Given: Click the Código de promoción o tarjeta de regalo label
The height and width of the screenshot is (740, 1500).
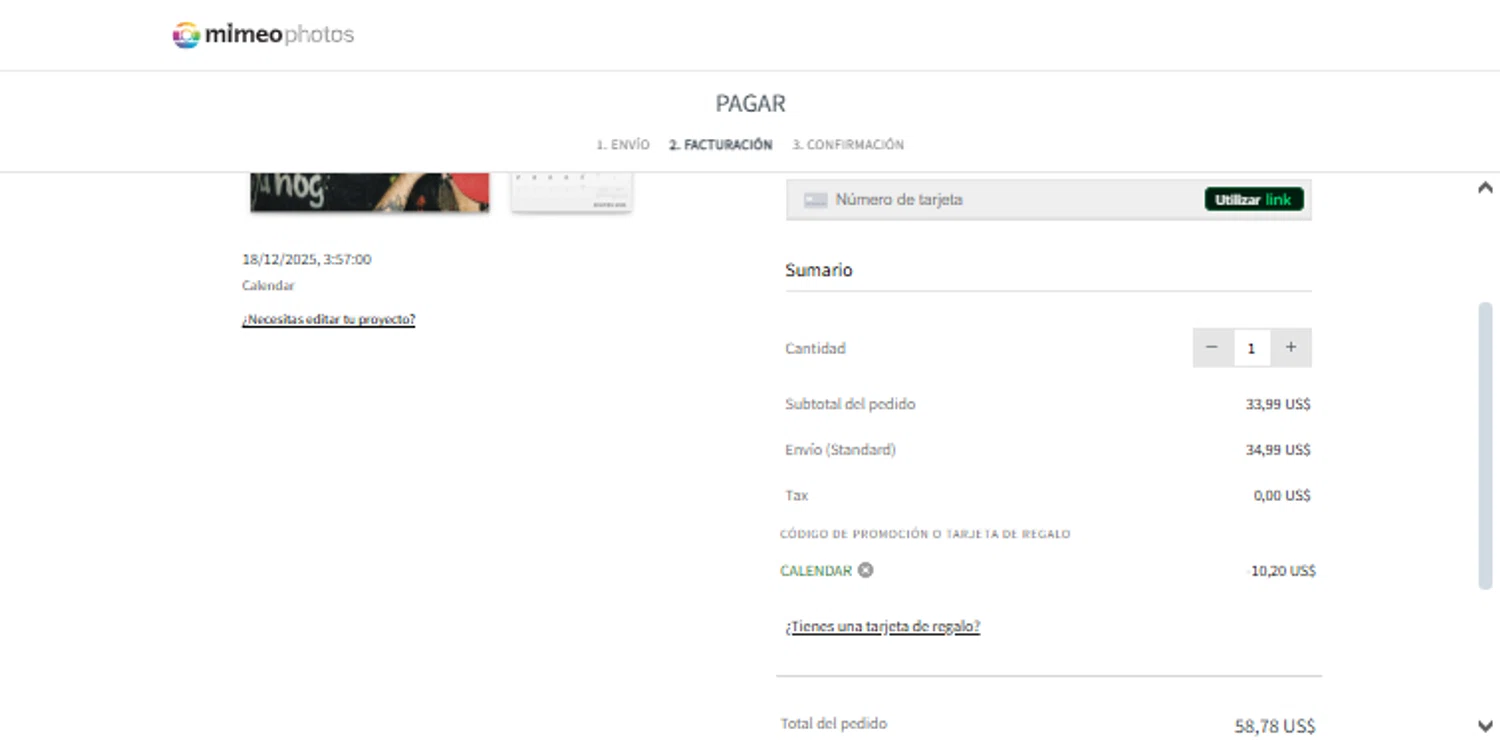Looking at the screenshot, I should tap(925, 534).
